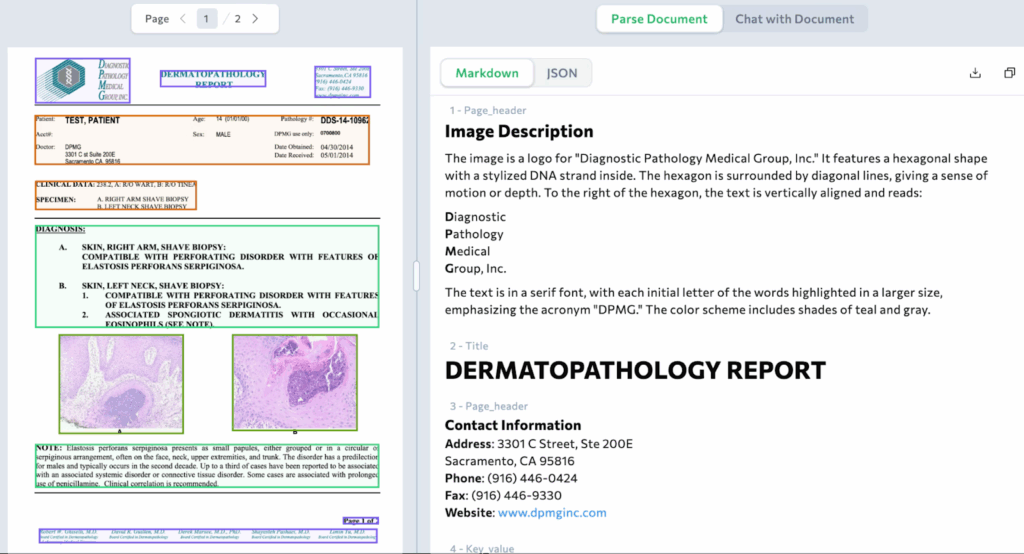The width and height of the screenshot is (1024, 554).
Task: Click the 'Group, Inc.' line in output
Action: click(x=475, y=269)
